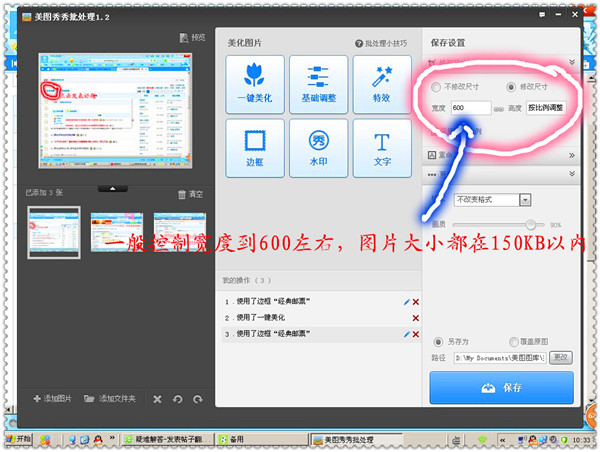
Task: Select operation row 2 使用了一键美化
Action: point(320,318)
